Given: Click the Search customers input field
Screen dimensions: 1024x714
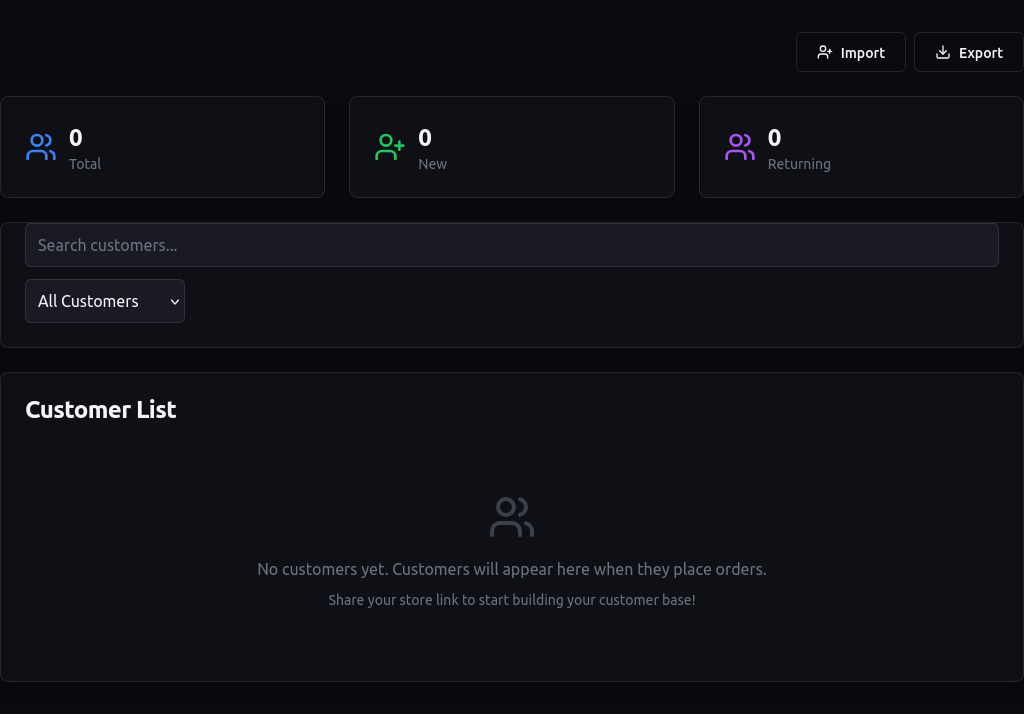Looking at the screenshot, I should [x=512, y=245].
